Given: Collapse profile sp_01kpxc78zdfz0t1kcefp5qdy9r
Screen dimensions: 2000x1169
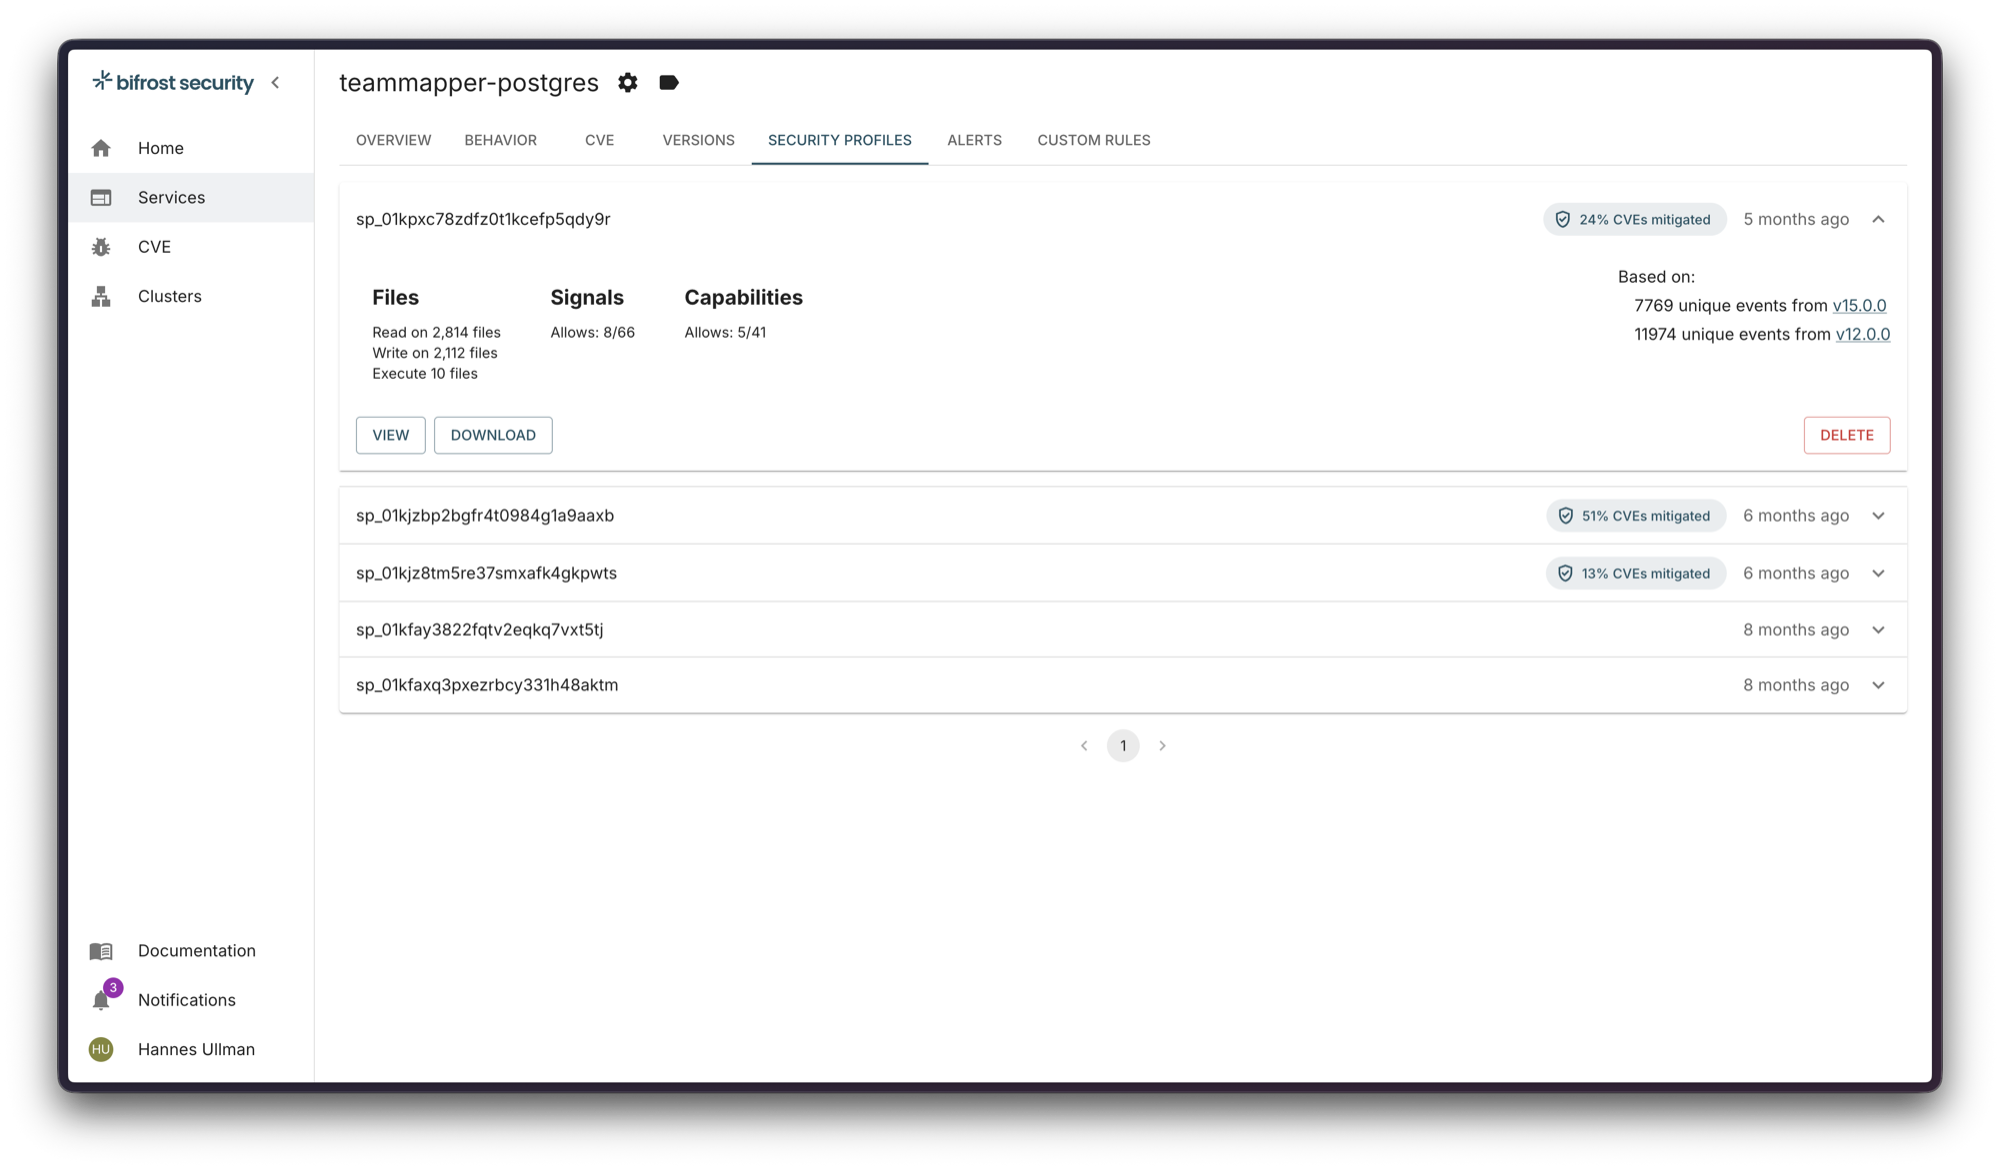Looking at the screenshot, I should pyautogui.click(x=1879, y=220).
